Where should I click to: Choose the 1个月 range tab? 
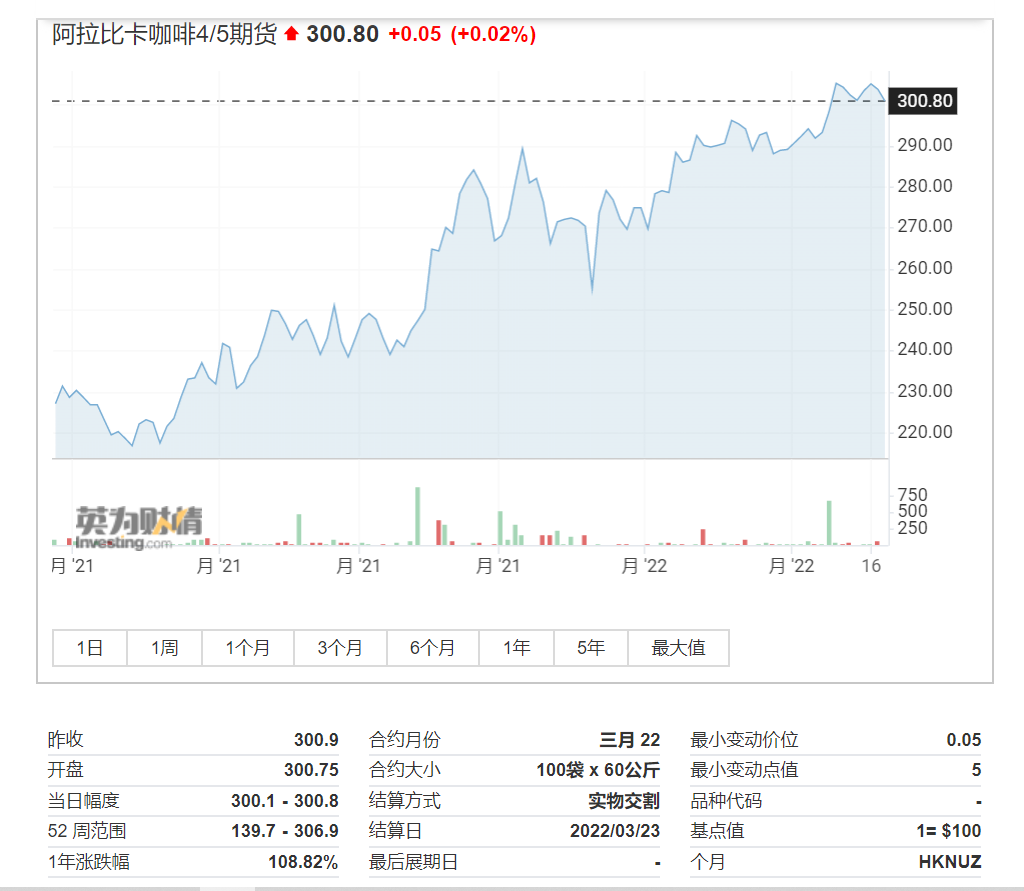[248, 647]
